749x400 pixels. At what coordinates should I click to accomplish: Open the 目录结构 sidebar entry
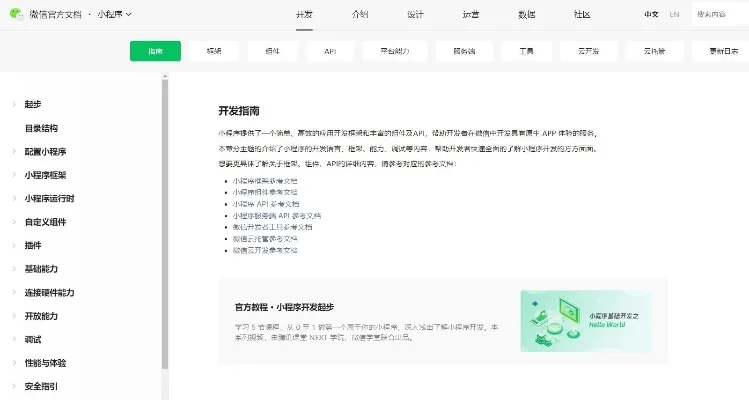[x=41, y=128]
